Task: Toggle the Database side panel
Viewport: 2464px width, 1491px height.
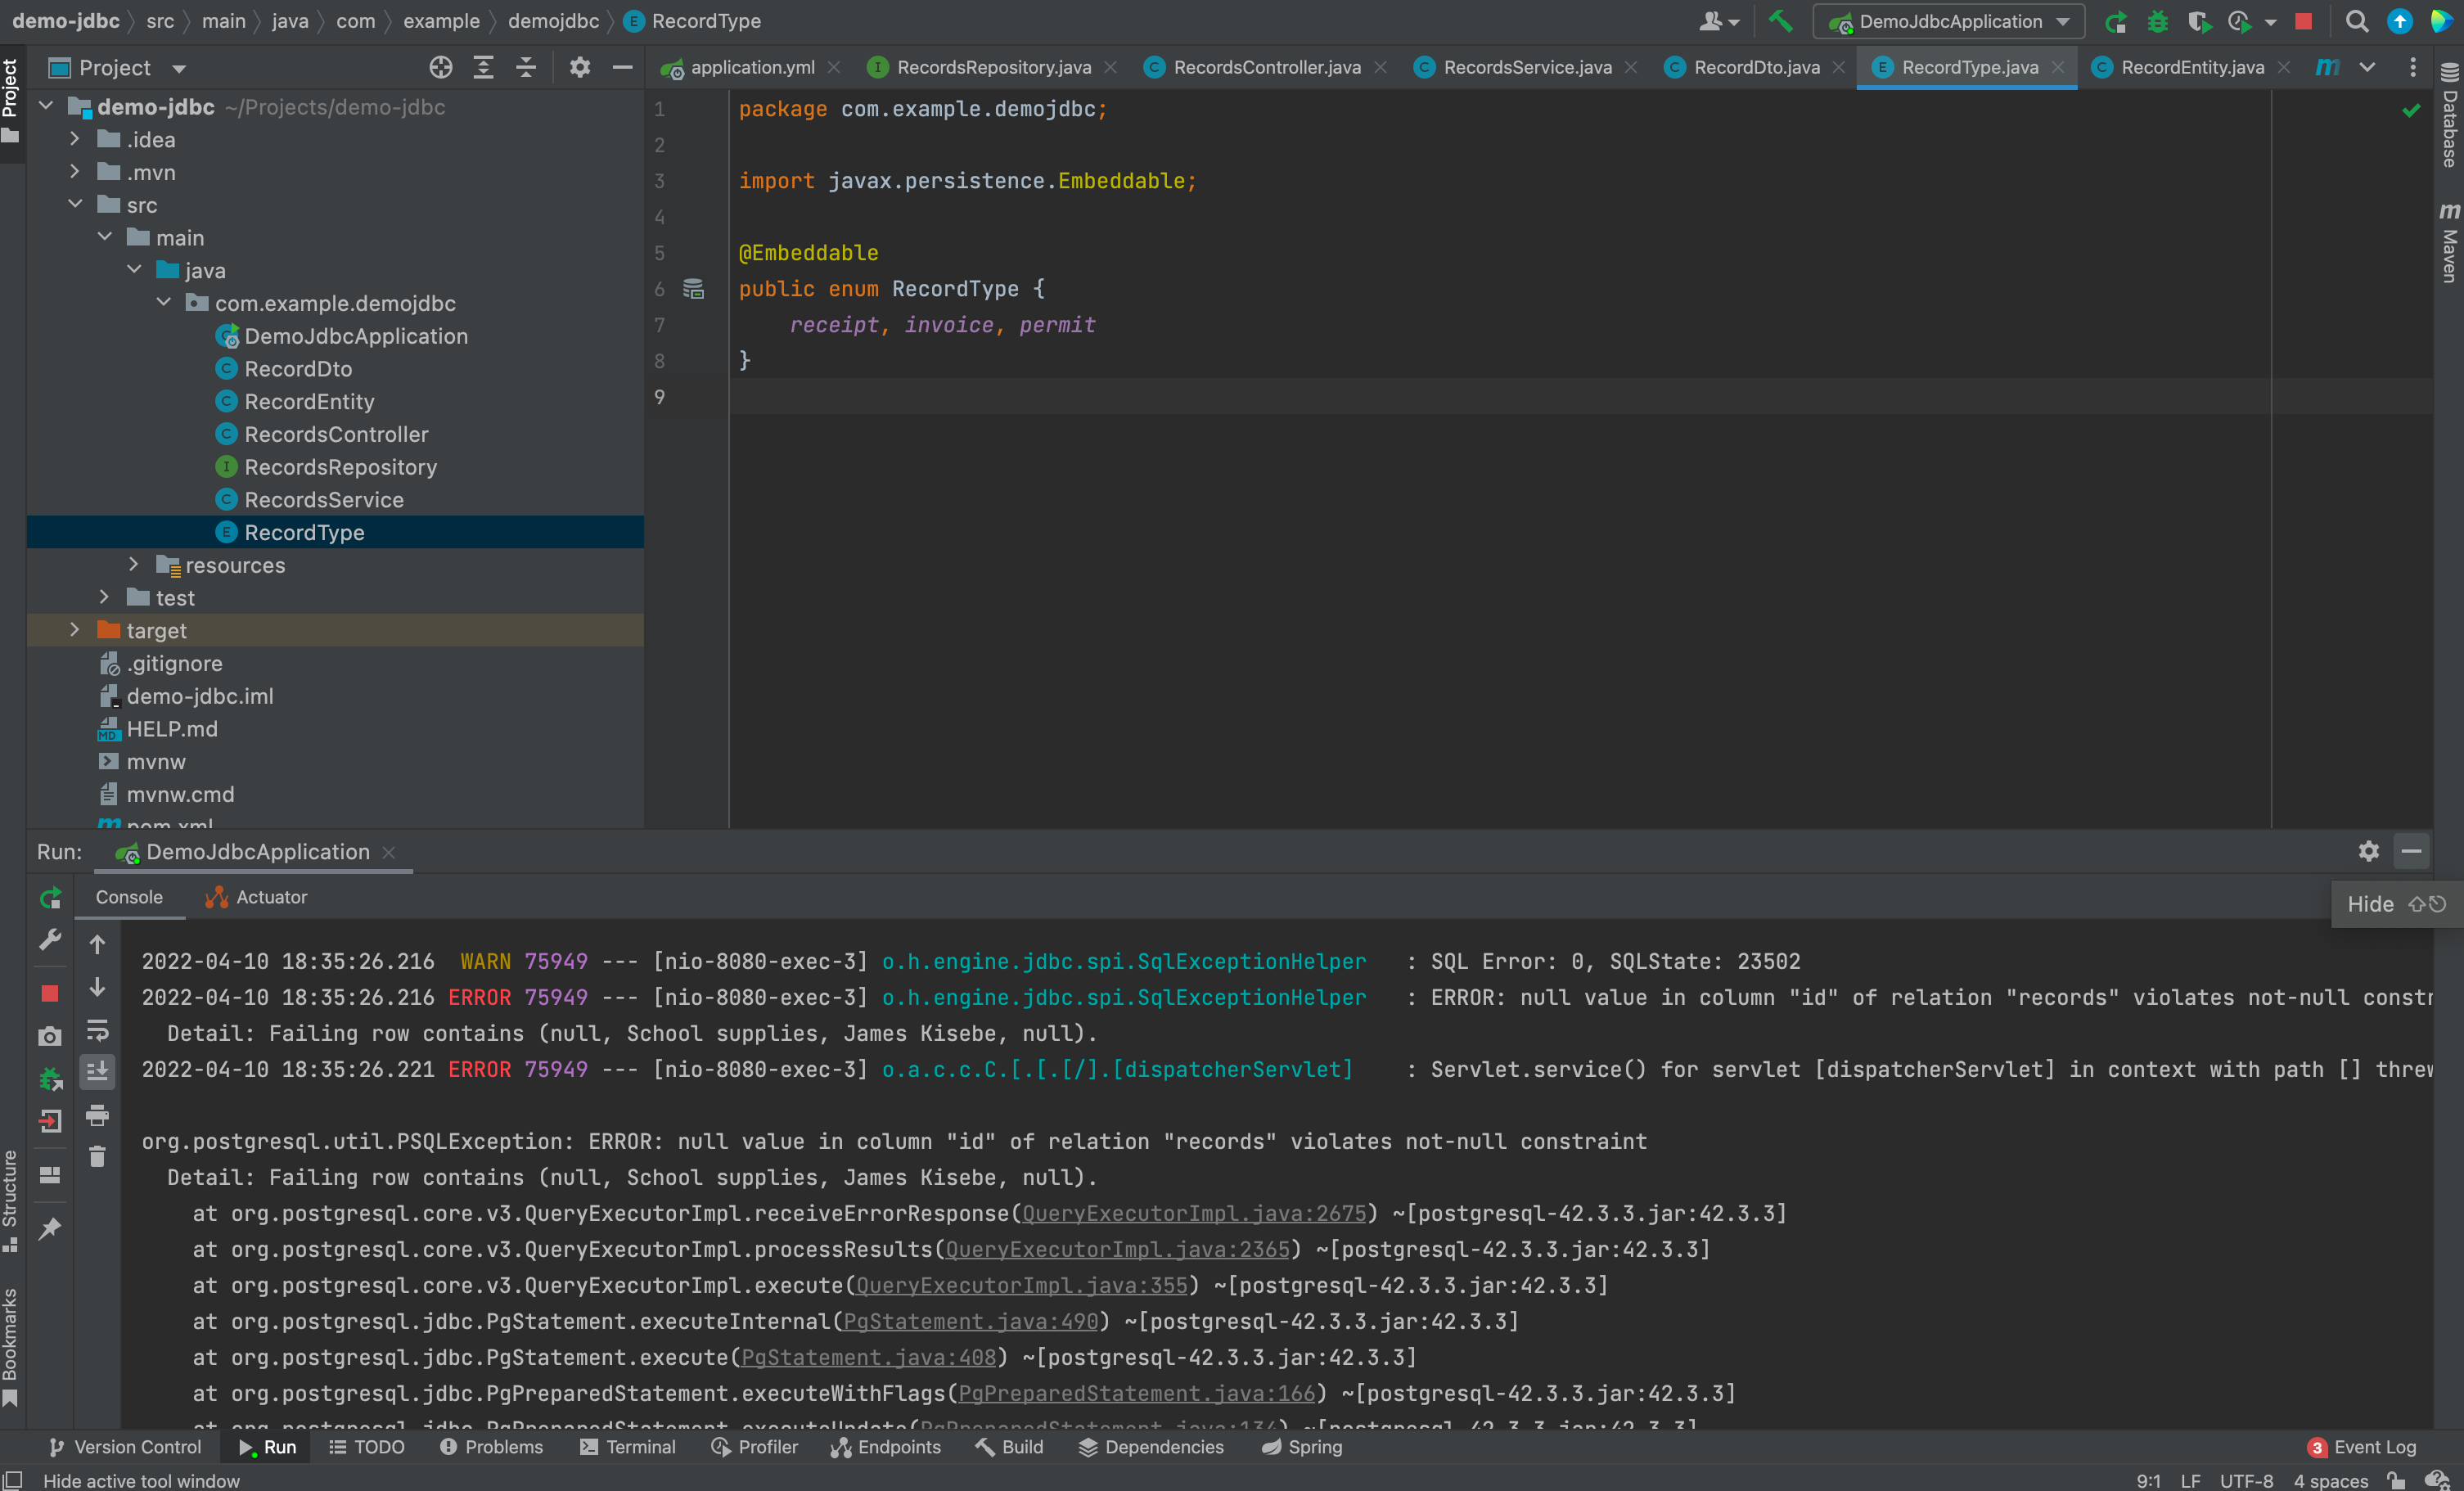Action: (2449, 115)
